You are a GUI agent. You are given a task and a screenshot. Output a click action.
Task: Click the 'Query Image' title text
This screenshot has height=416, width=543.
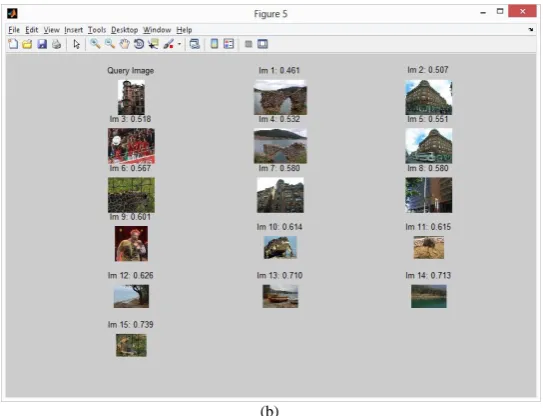click(131, 71)
